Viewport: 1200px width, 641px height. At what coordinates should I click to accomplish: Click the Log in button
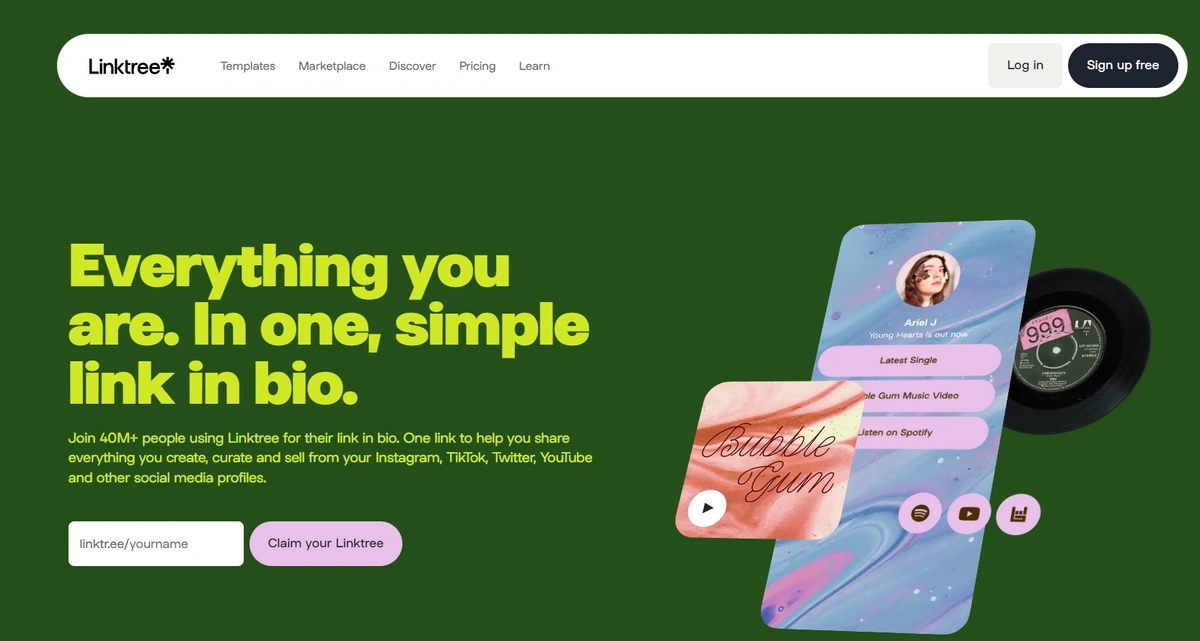pyautogui.click(x=1025, y=65)
